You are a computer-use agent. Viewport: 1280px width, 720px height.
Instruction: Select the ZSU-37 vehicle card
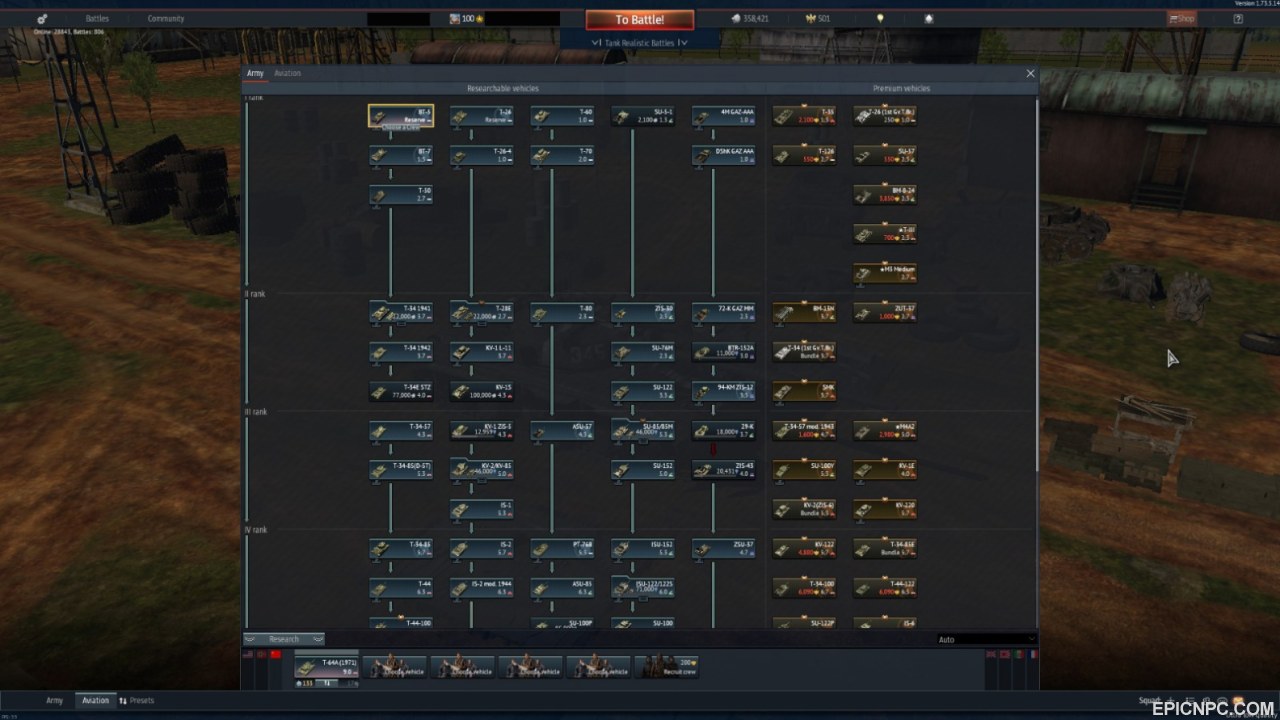[724, 548]
